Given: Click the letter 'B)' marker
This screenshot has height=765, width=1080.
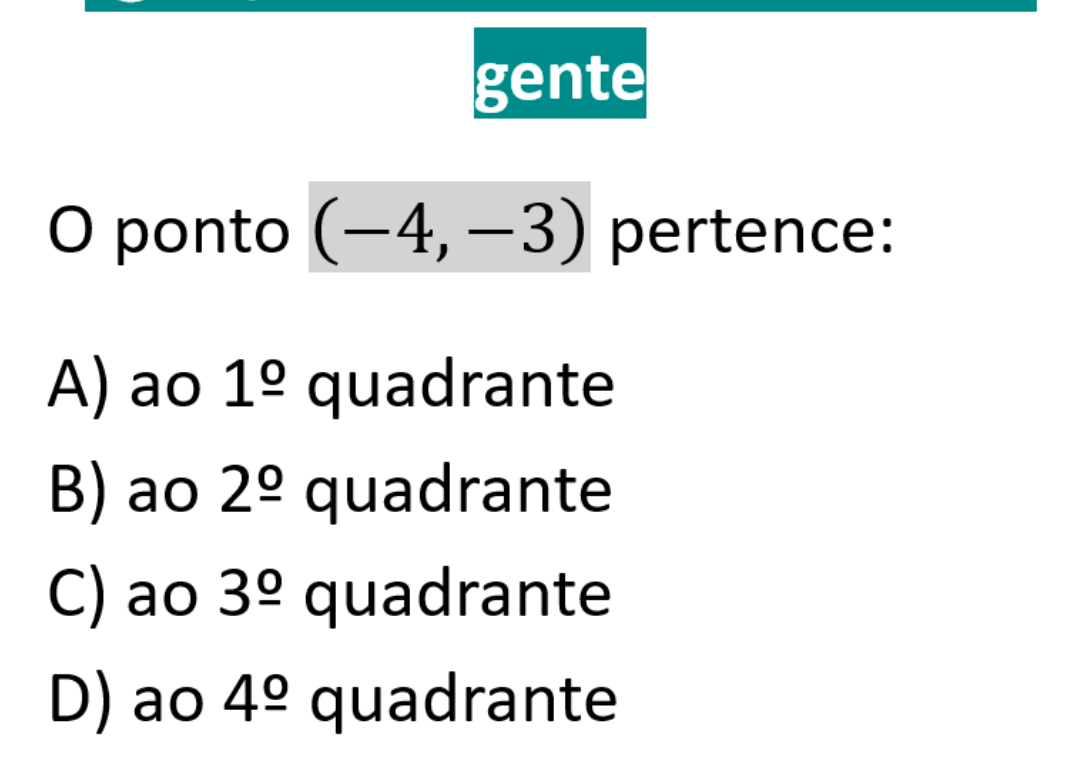Looking at the screenshot, I should 77,491.
